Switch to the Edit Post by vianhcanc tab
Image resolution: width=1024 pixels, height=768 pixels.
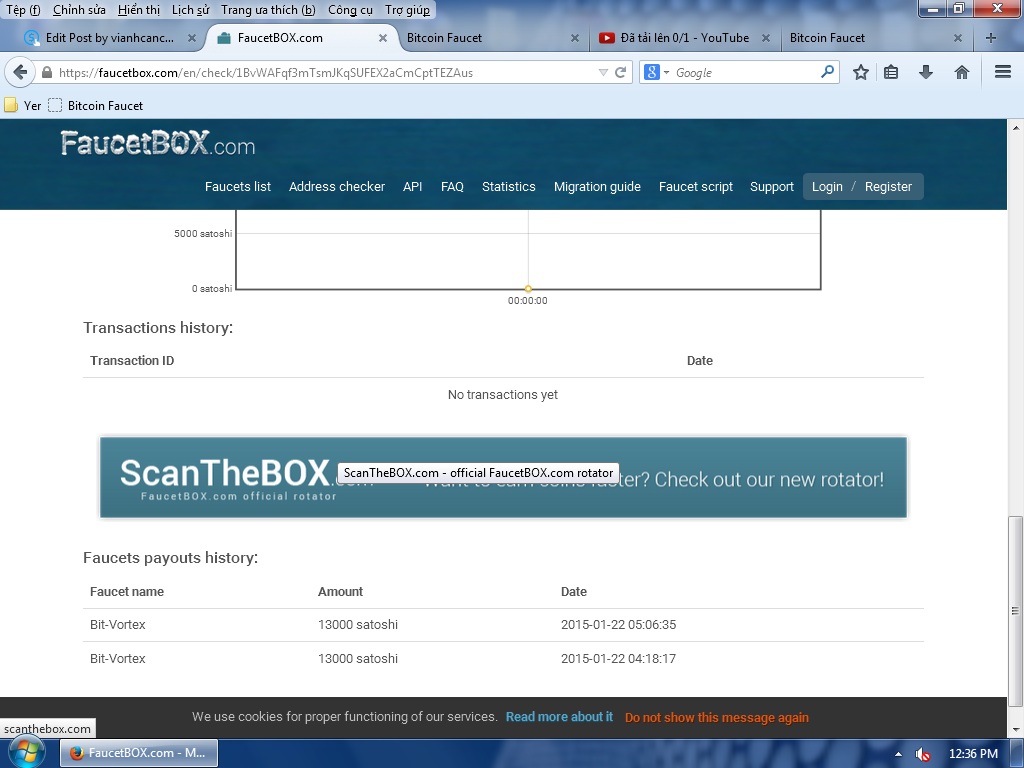pyautogui.click(x=110, y=38)
